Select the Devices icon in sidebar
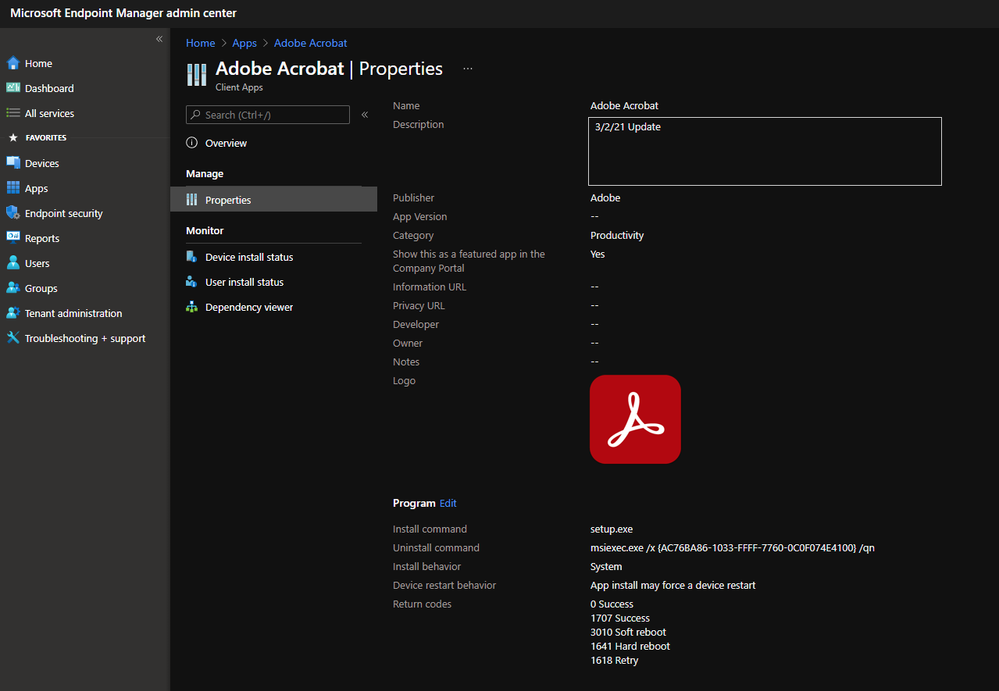This screenshot has width=999, height=691. [x=13, y=163]
